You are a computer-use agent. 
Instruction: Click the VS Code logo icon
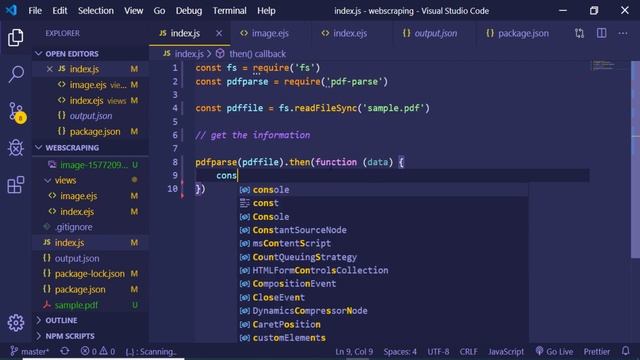pos(11,10)
